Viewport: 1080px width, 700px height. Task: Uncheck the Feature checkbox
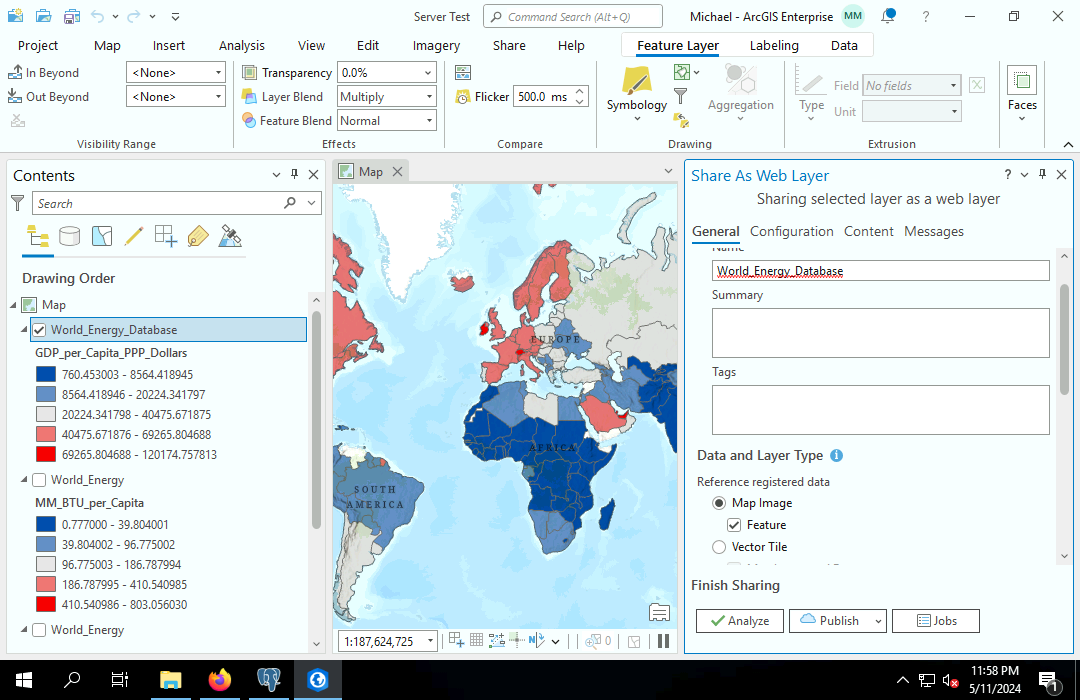point(734,525)
